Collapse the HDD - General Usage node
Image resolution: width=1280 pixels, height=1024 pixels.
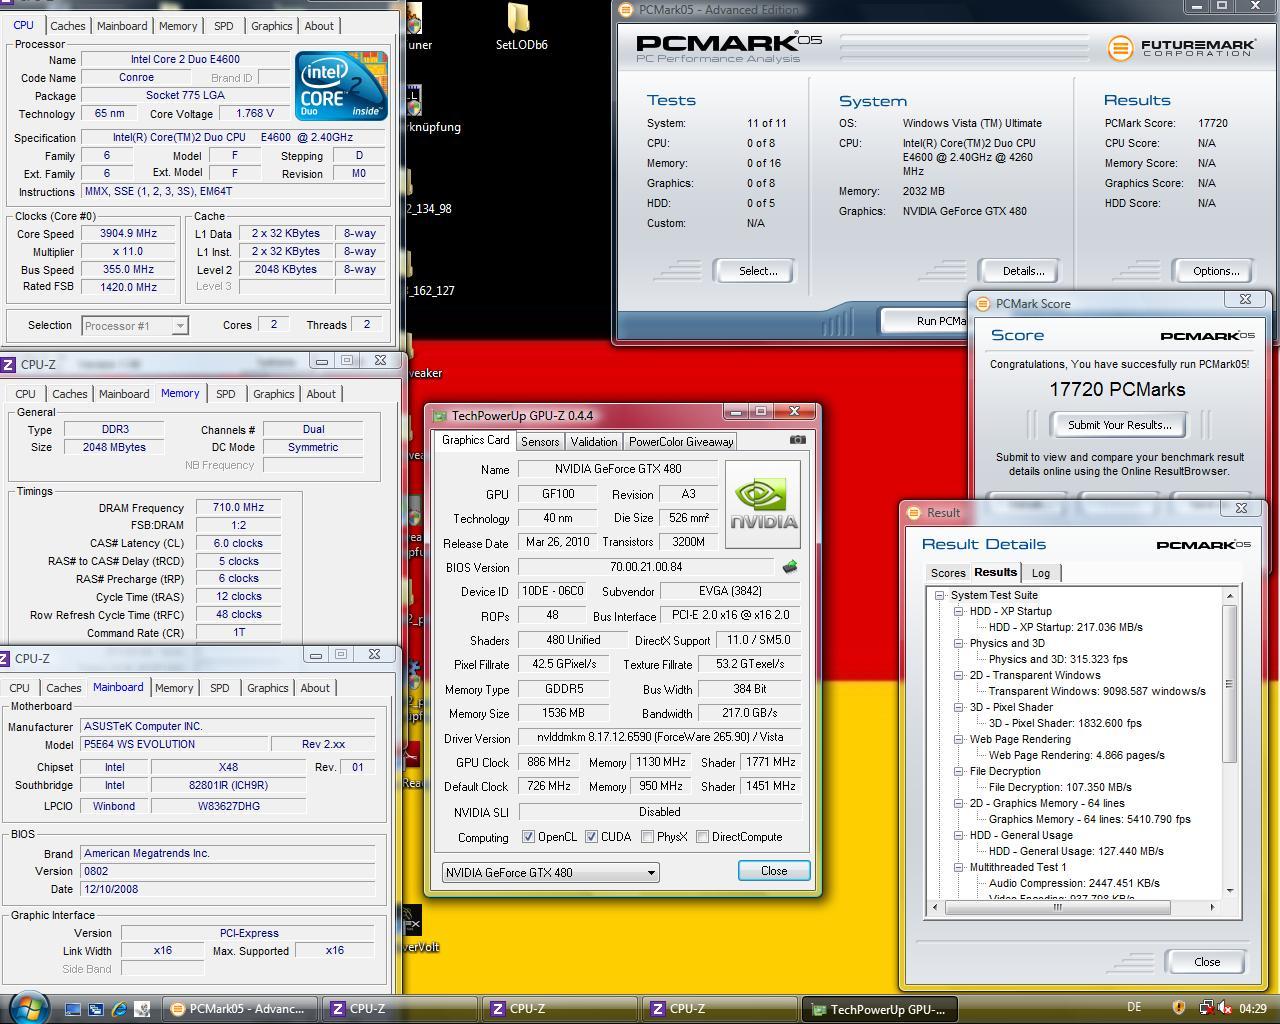[958, 835]
